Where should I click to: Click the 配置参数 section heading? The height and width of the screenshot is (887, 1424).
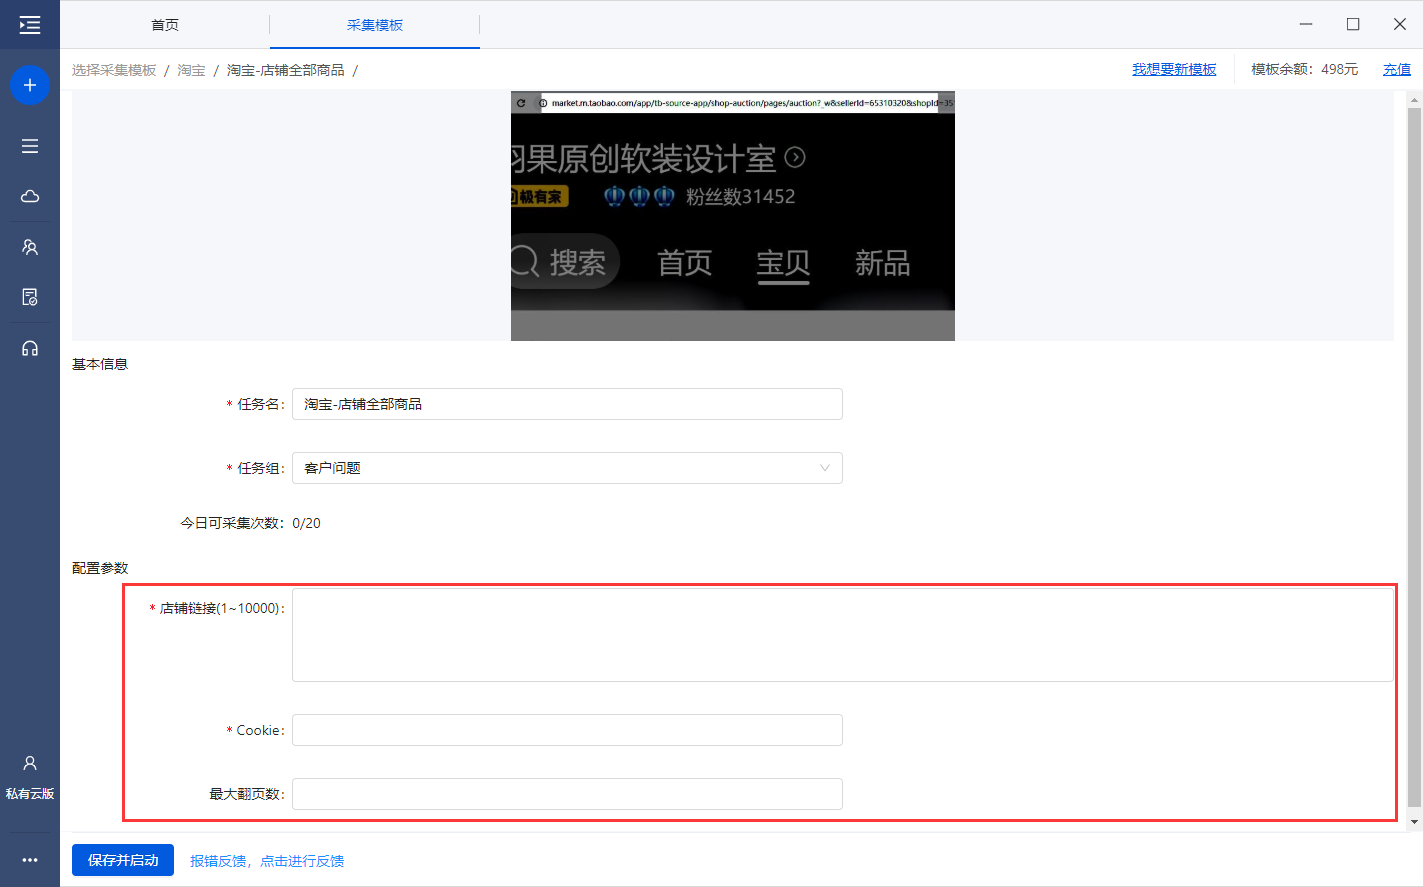point(100,568)
